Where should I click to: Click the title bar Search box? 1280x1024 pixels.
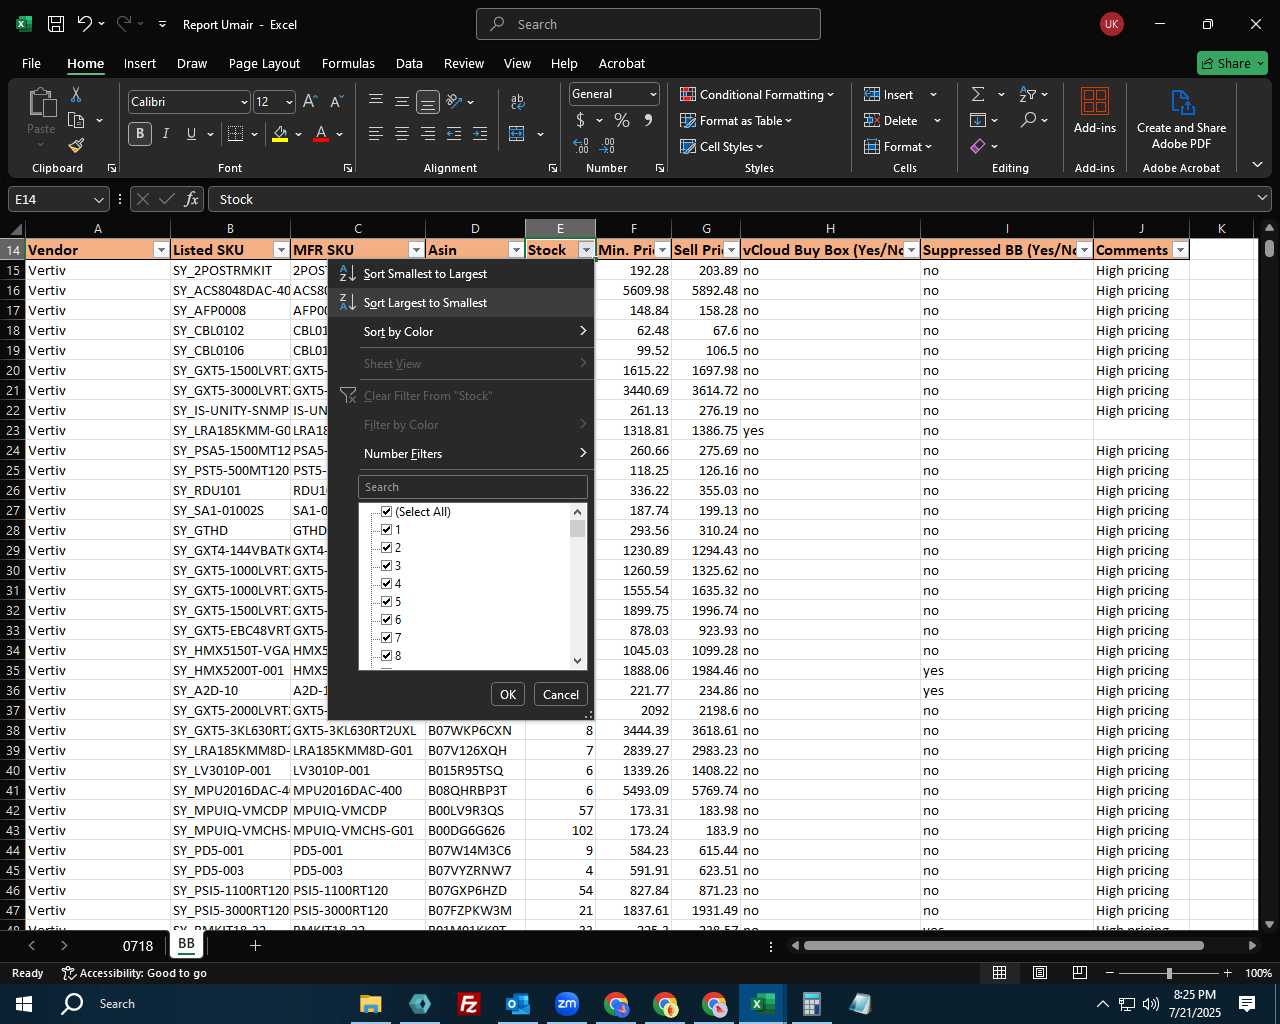coord(648,24)
